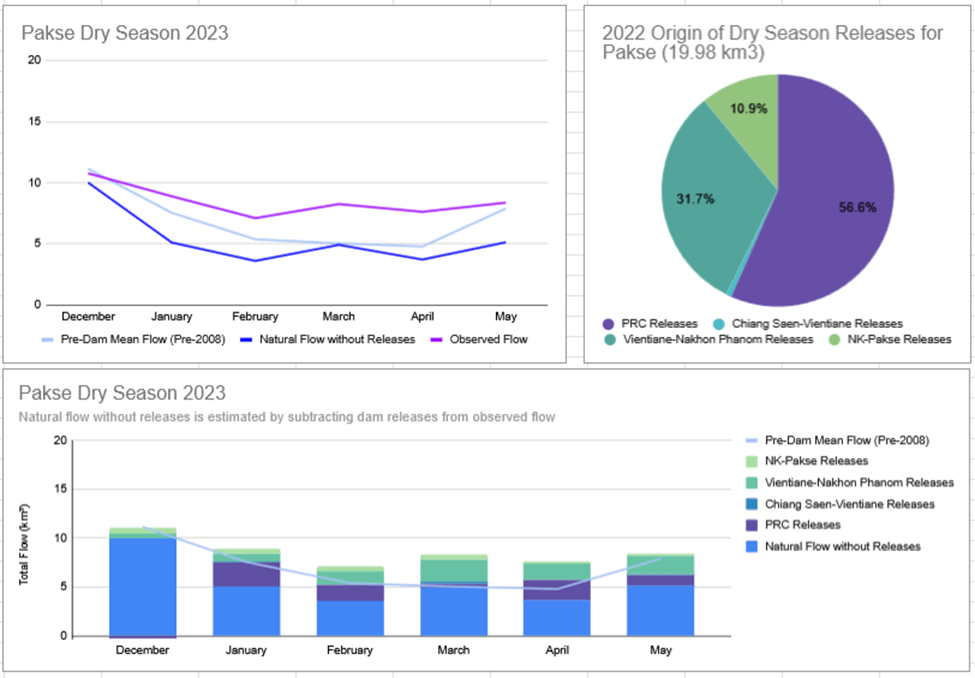
Task: Click the 'May' label on the bar chart axis
Action: coord(660,649)
